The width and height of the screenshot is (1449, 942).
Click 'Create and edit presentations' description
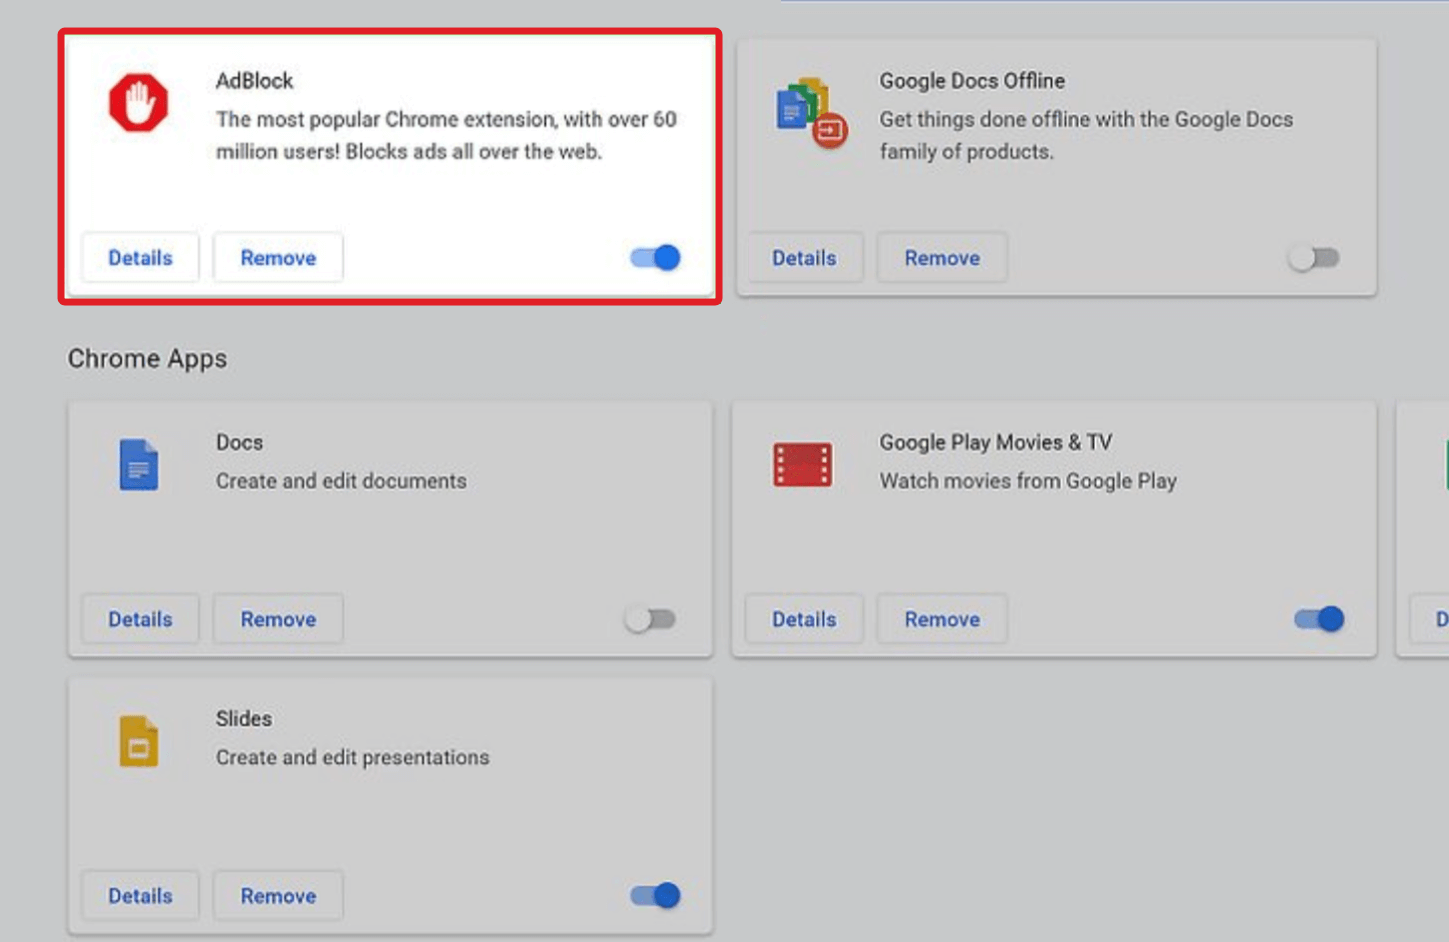353,757
